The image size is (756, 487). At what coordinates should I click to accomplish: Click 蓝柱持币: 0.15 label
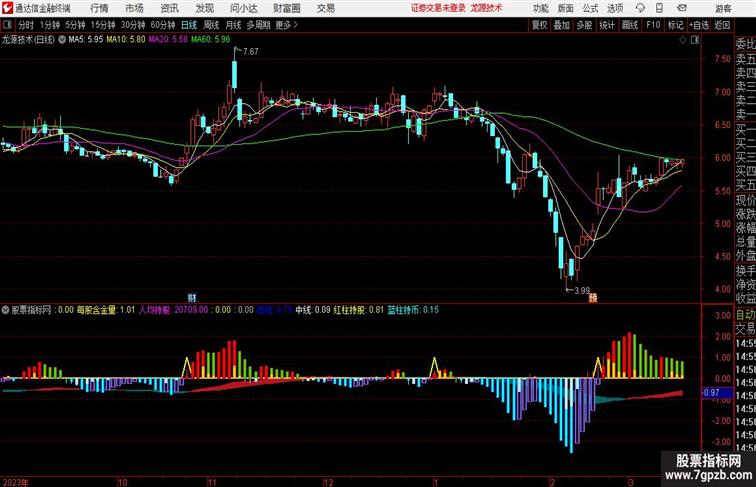point(413,310)
